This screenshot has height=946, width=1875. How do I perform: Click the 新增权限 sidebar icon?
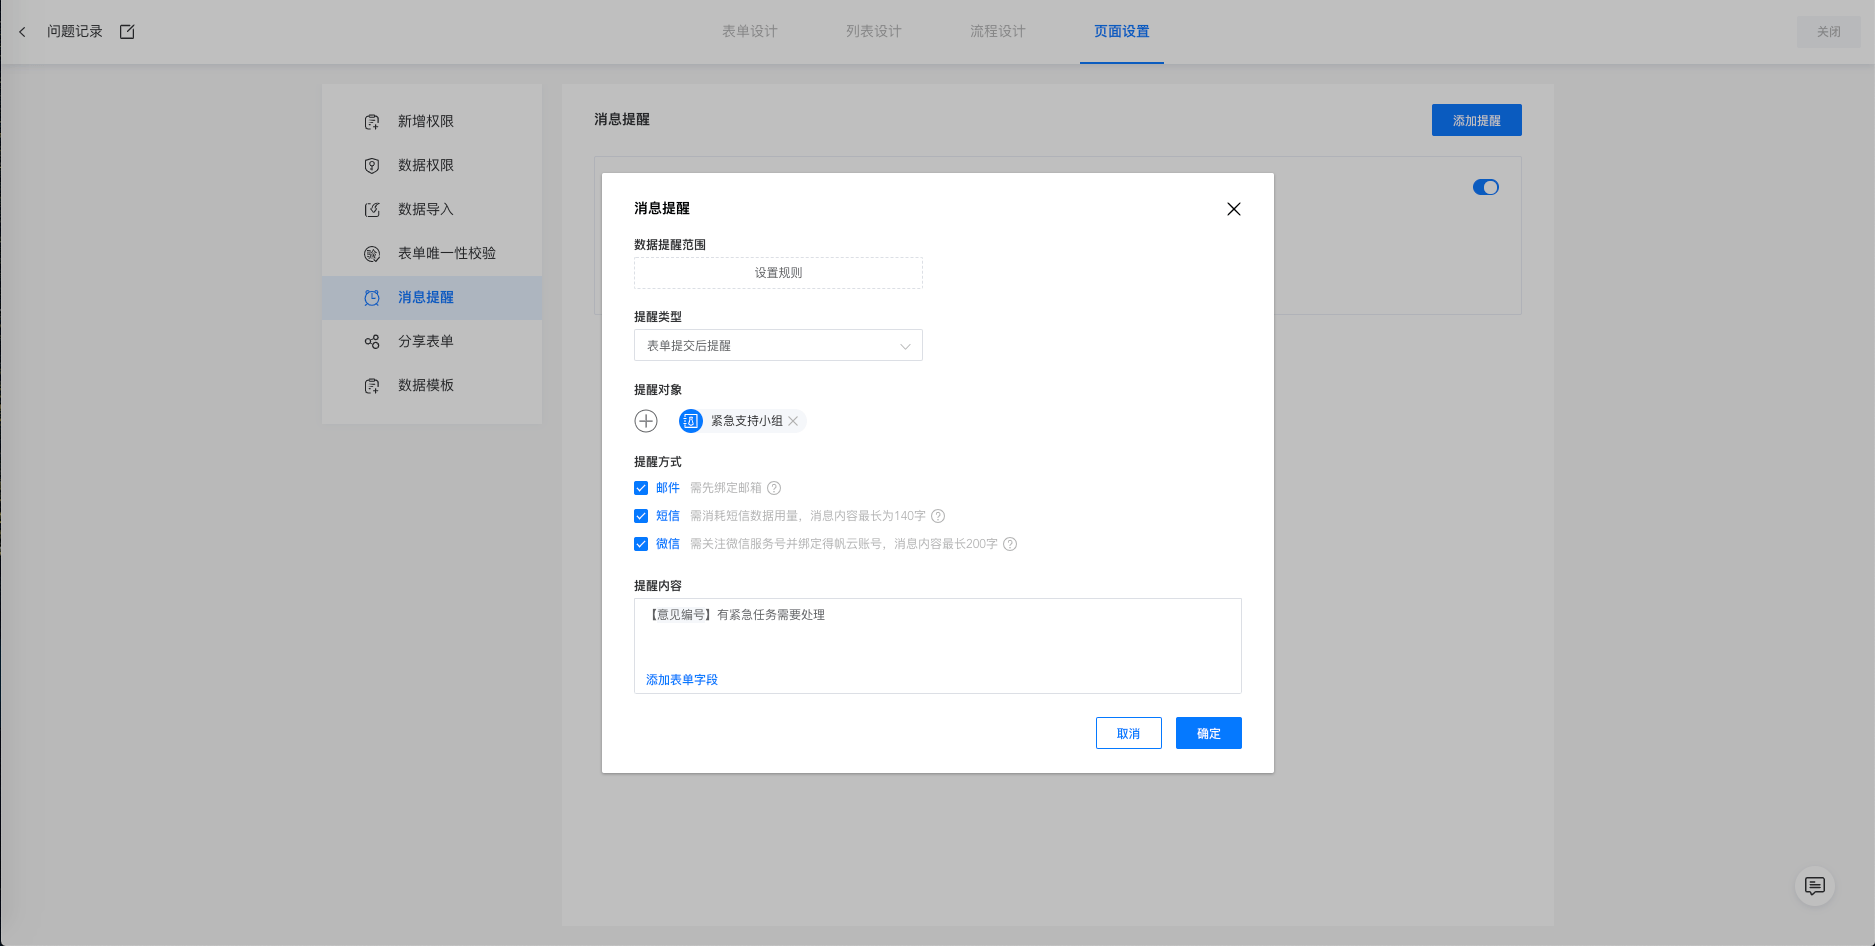pyautogui.click(x=372, y=122)
